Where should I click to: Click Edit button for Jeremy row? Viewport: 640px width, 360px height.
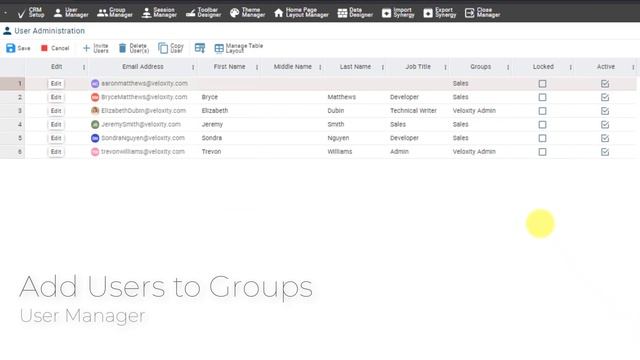(x=56, y=124)
